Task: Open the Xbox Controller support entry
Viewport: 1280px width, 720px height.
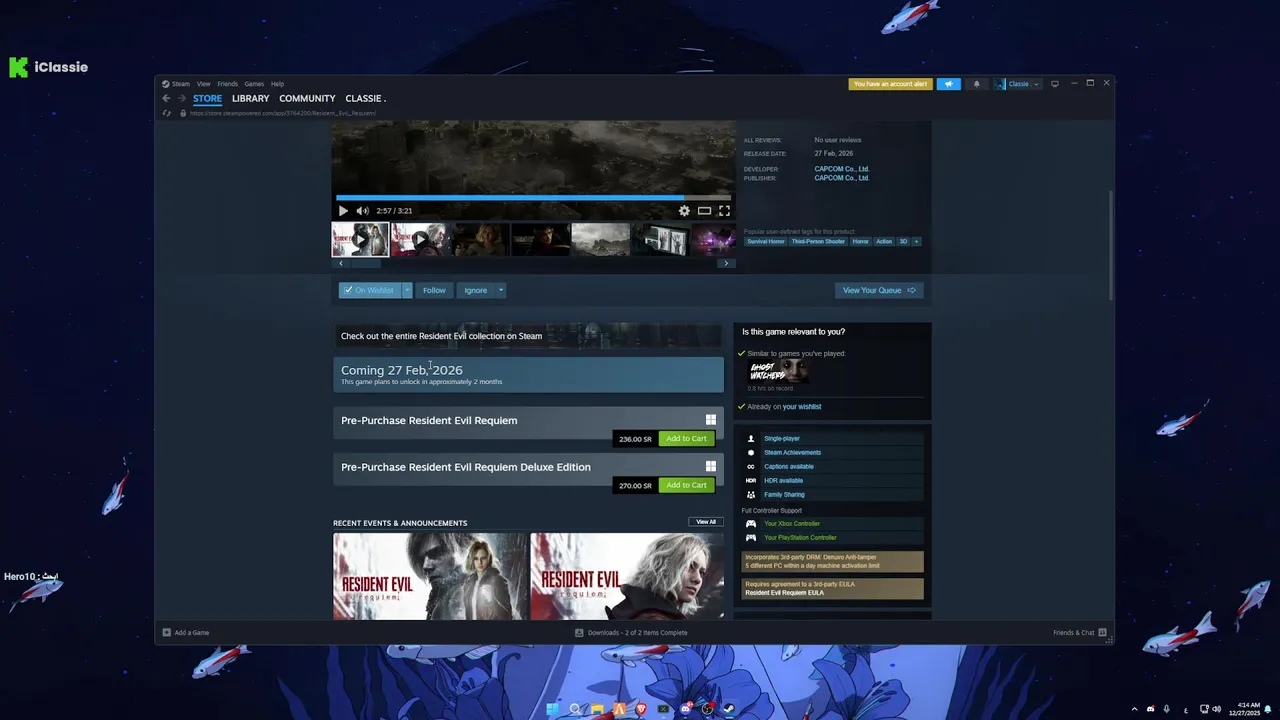Action: pyautogui.click(x=832, y=523)
